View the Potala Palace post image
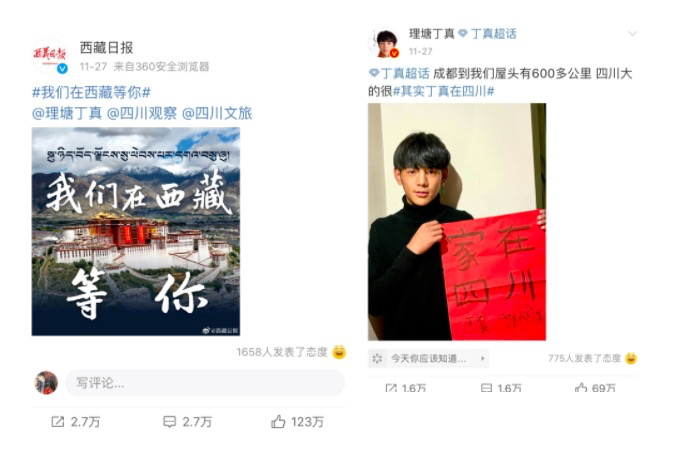694x458 pixels. click(x=136, y=231)
